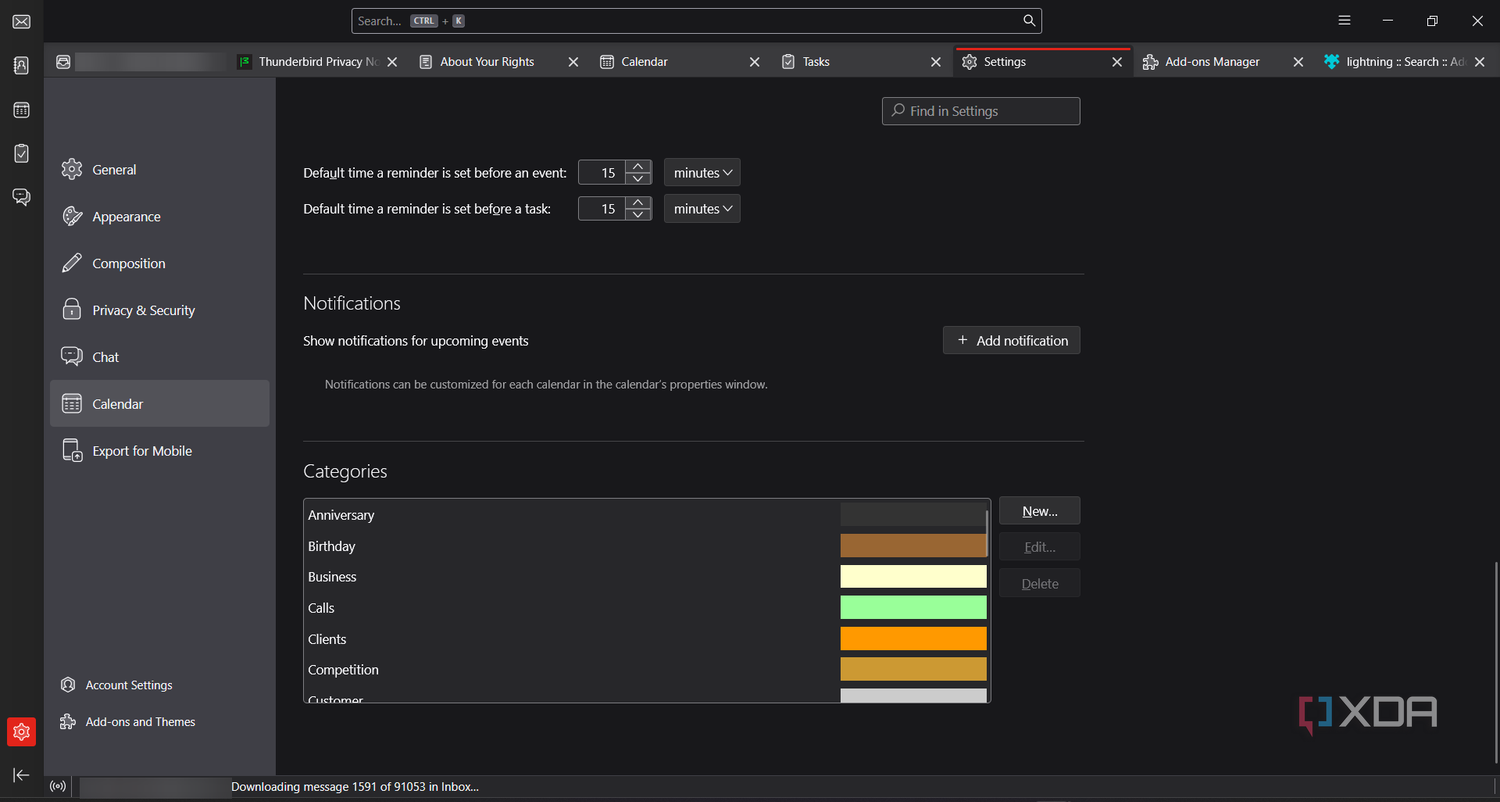Decrease event reminder default time
The image size is (1500, 802).
tap(638, 179)
